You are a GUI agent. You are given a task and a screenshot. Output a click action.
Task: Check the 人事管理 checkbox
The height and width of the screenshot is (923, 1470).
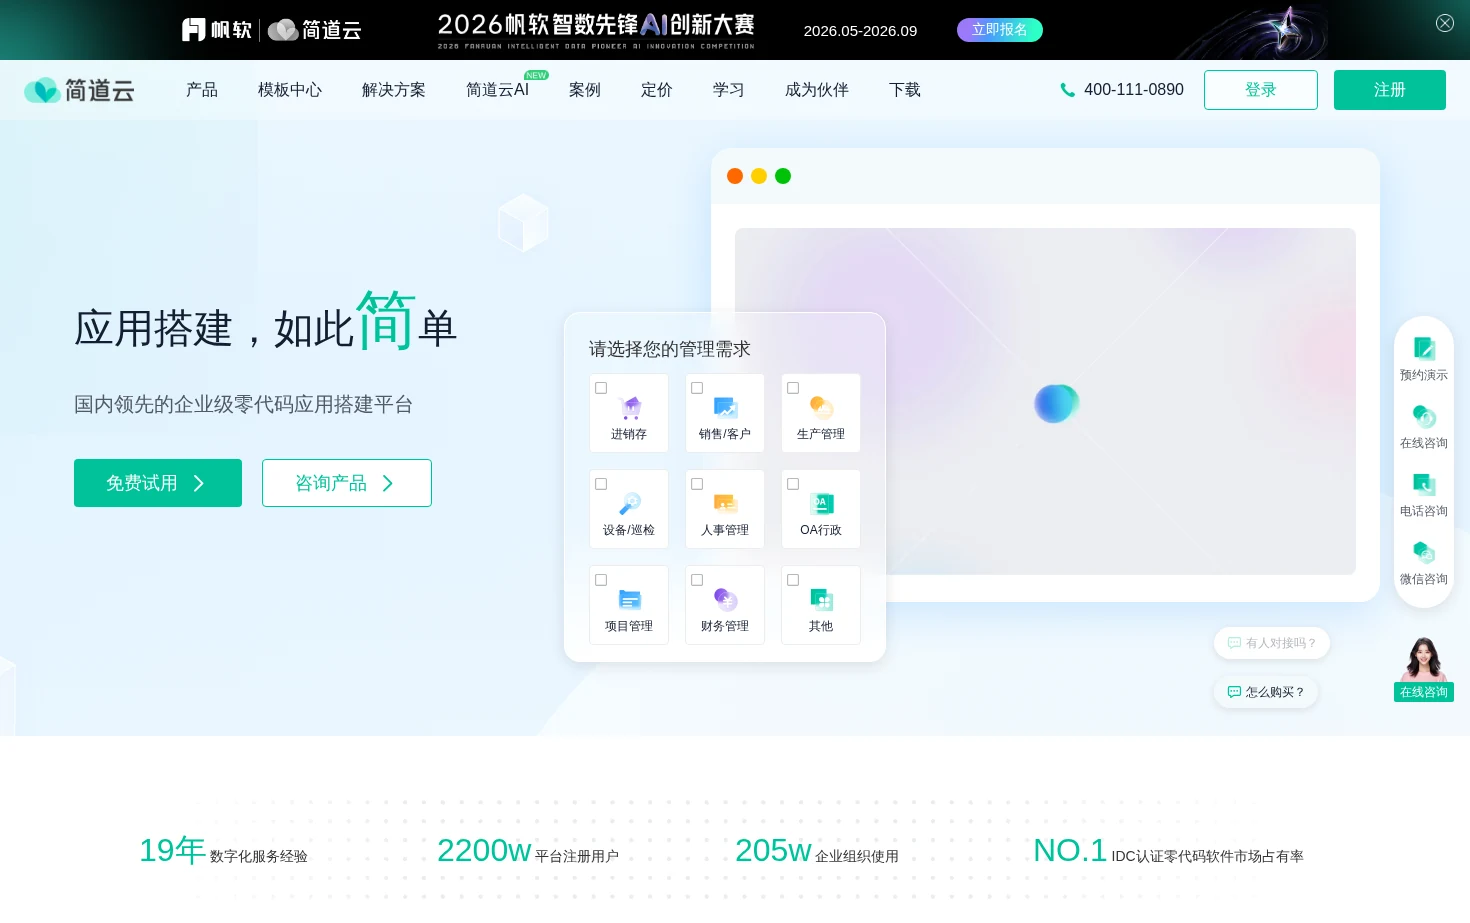[x=697, y=484]
